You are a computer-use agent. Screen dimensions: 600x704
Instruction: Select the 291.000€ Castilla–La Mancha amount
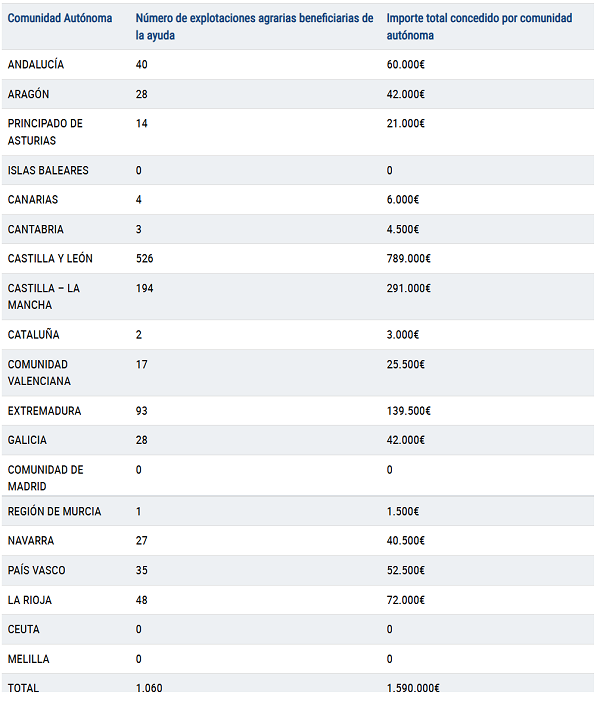click(409, 288)
